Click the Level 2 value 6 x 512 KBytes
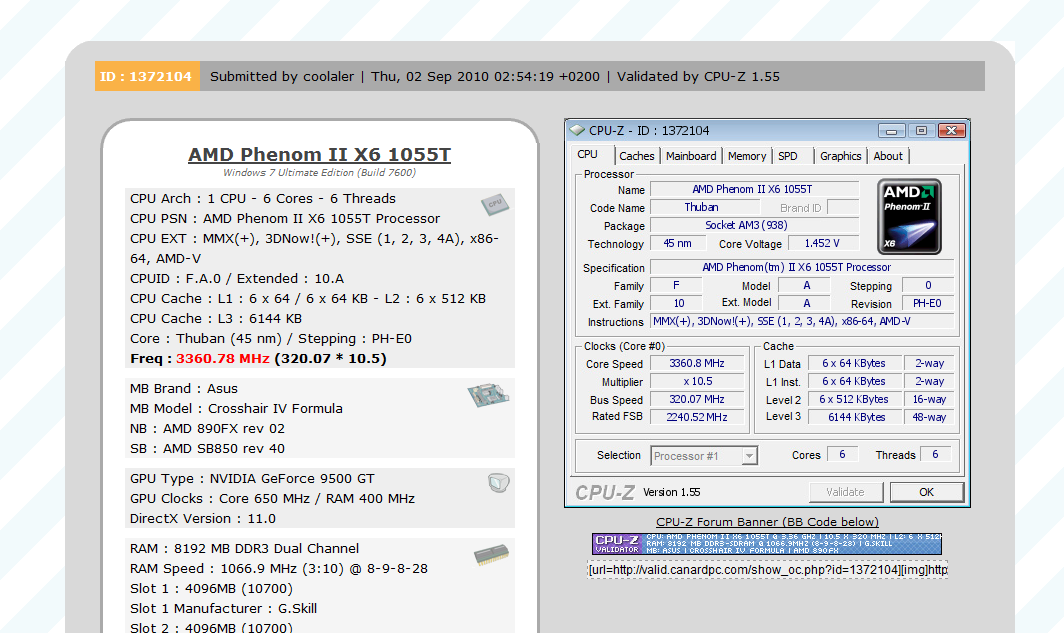1064x633 pixels. (x=854, y=399)
